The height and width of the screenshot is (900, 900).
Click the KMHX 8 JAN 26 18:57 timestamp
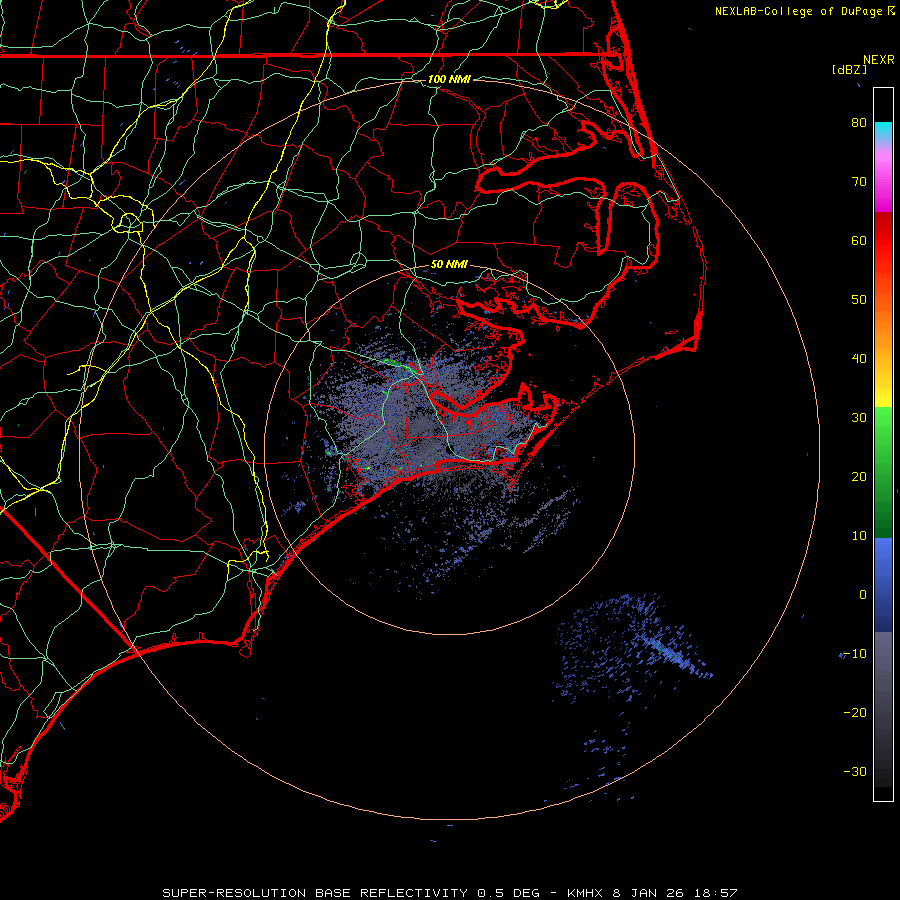pyautogui.click(x=652, y=893)
